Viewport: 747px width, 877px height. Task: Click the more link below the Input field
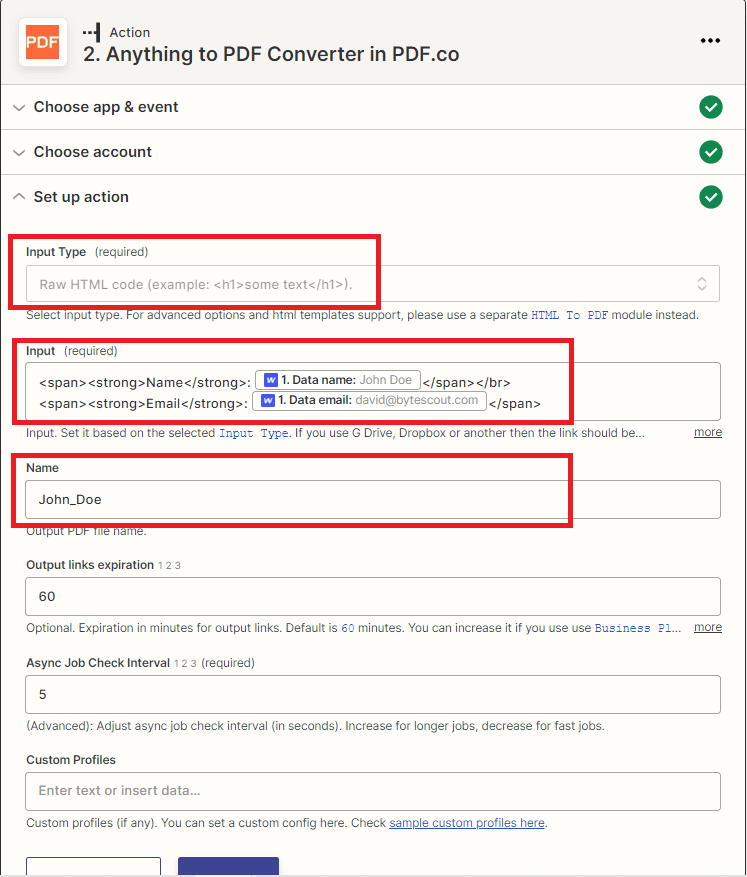point(708,432)
